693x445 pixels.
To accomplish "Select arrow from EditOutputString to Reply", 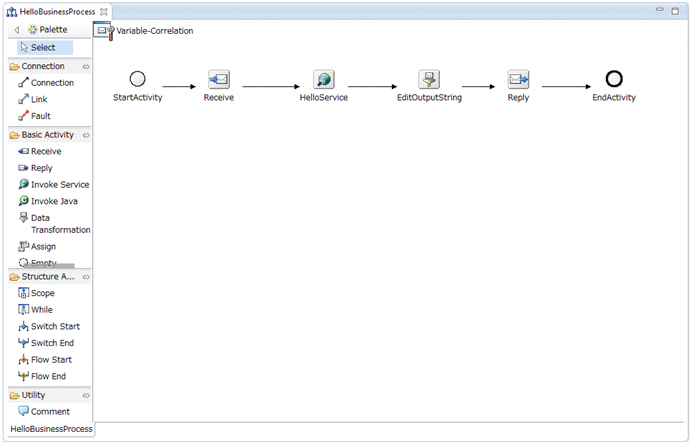I will [x=479, y=87].
